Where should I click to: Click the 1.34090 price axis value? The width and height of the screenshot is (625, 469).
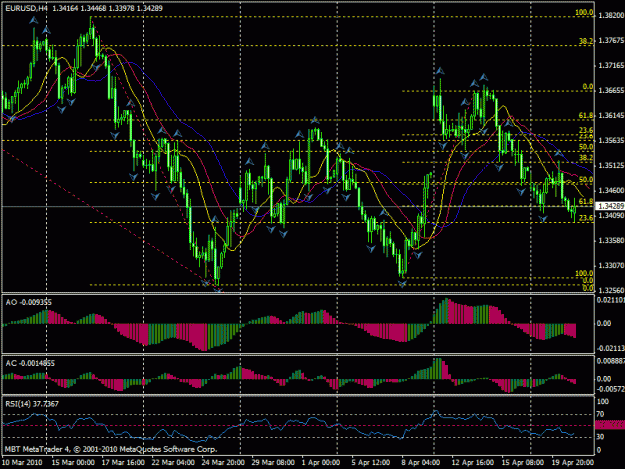[x=611, y=216]
